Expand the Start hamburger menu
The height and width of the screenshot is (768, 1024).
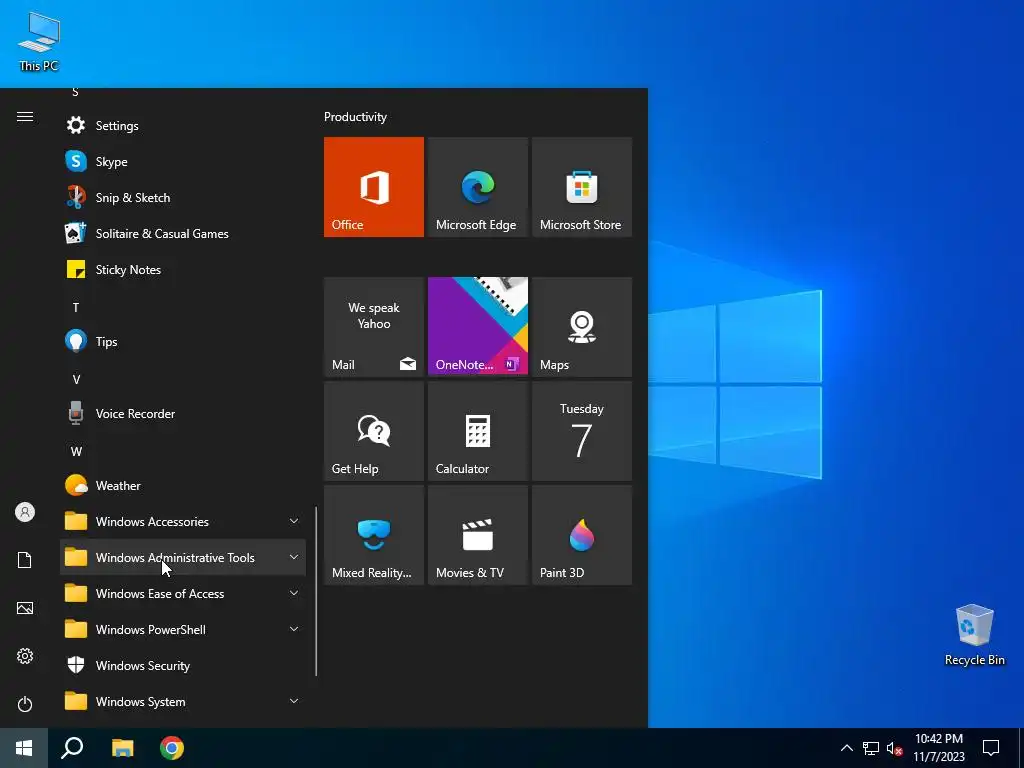[25, 116]
